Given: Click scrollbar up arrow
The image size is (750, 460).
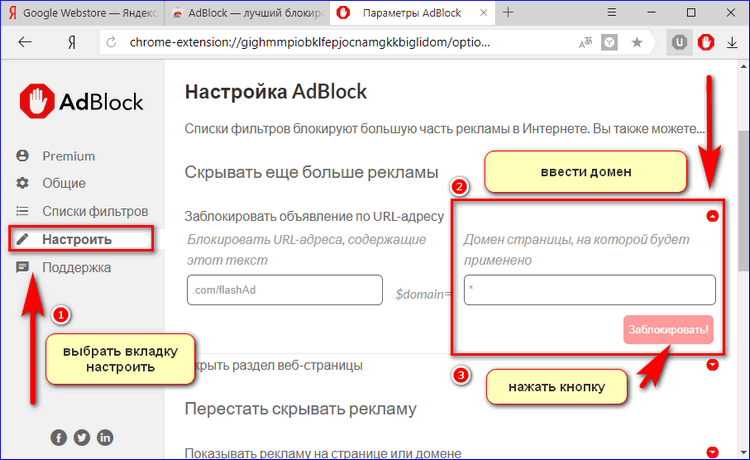Looking at the screenshot, I should [744, 67].
